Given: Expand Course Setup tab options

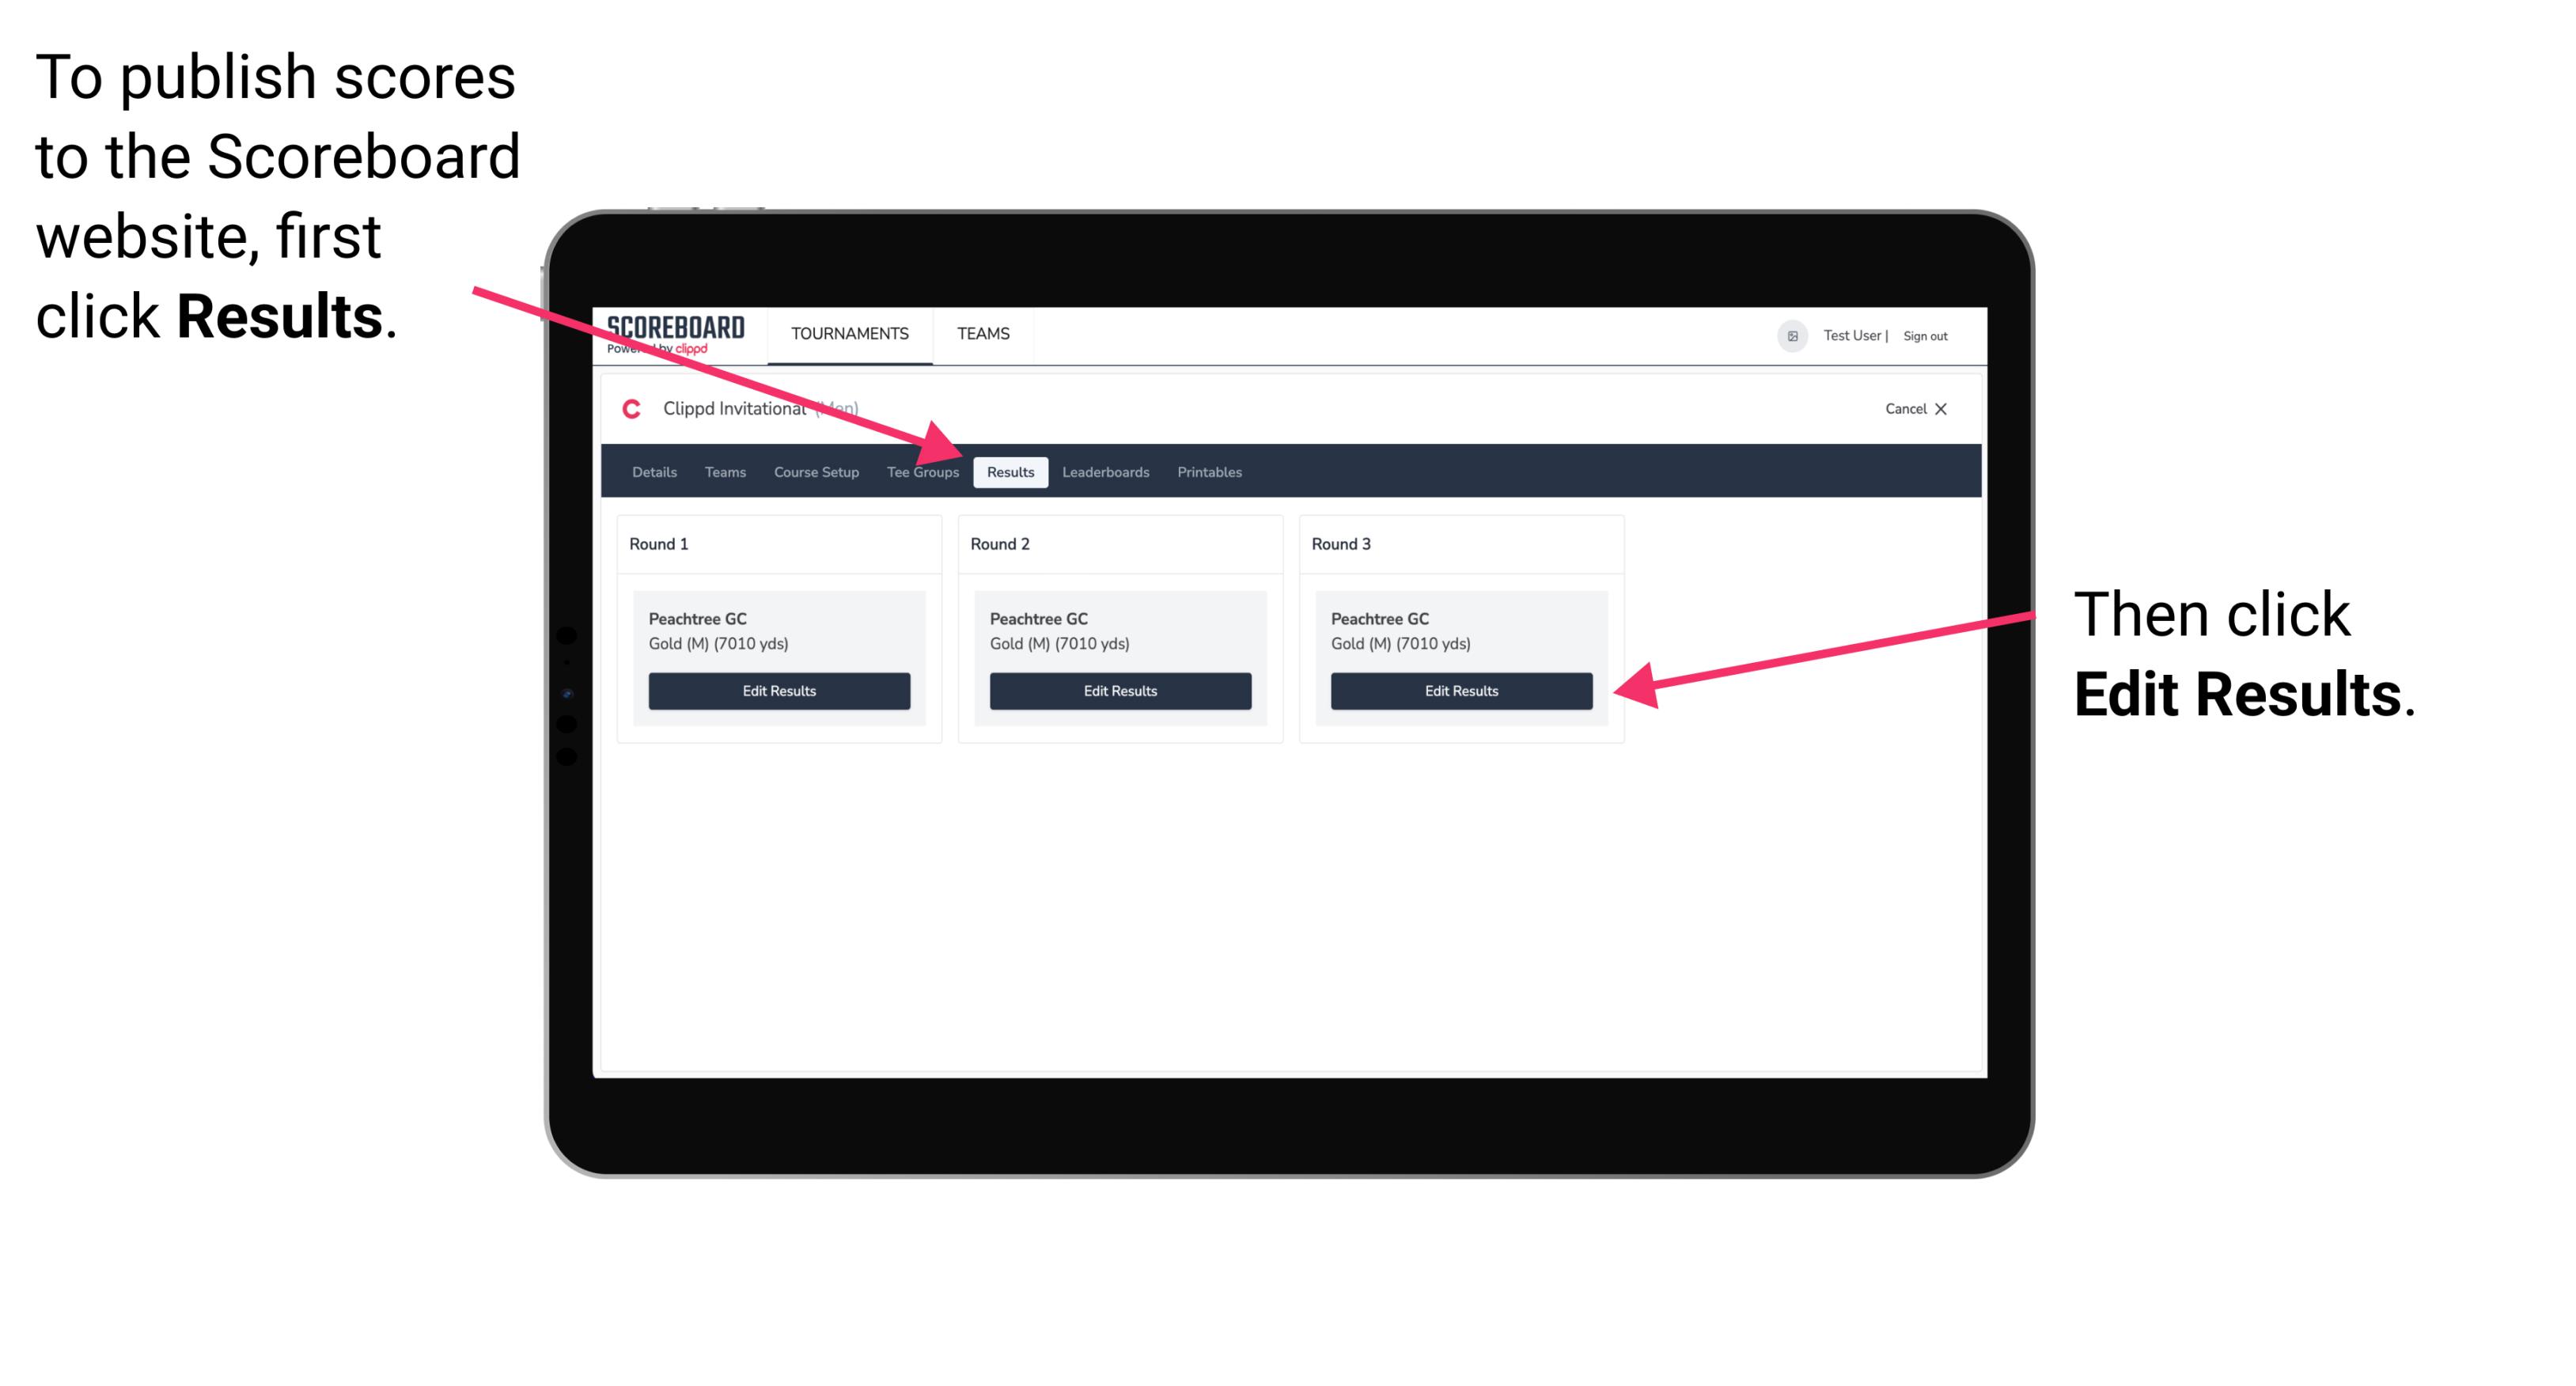Looking at the screenshot, I should [816, 473].
